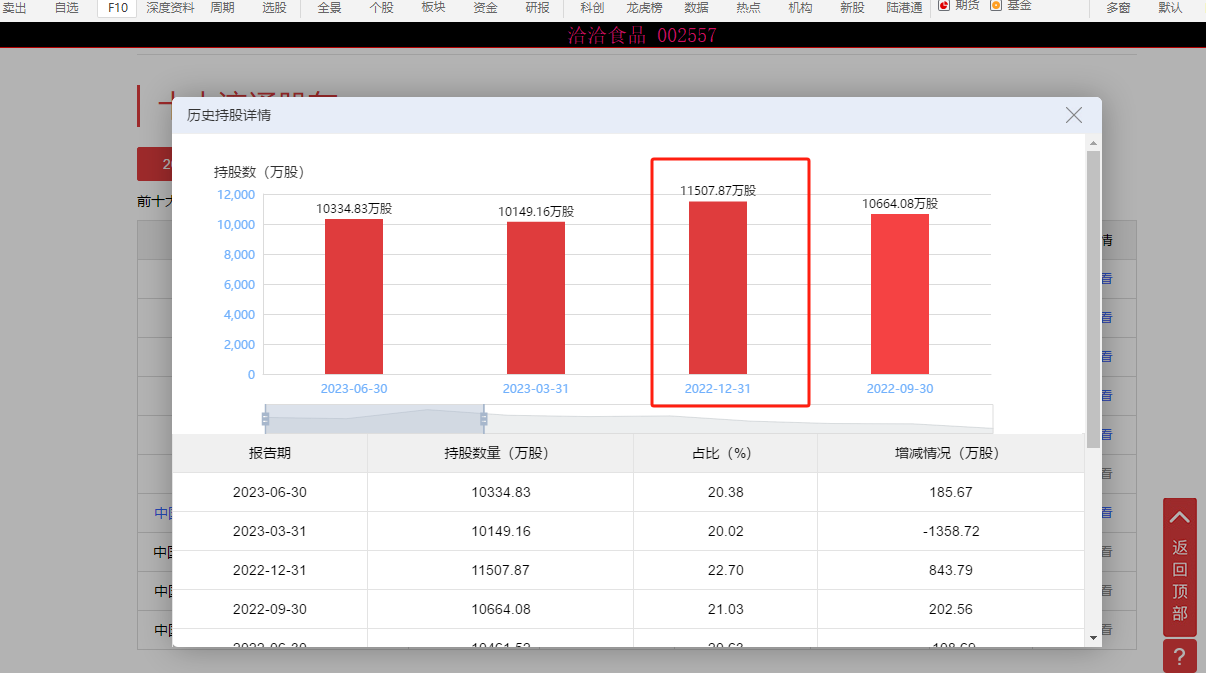The height and width of the screenshot is (673, 1206).
Task: Click the 2023-03-31 axis date label
Action: click(x=536, y=388)
